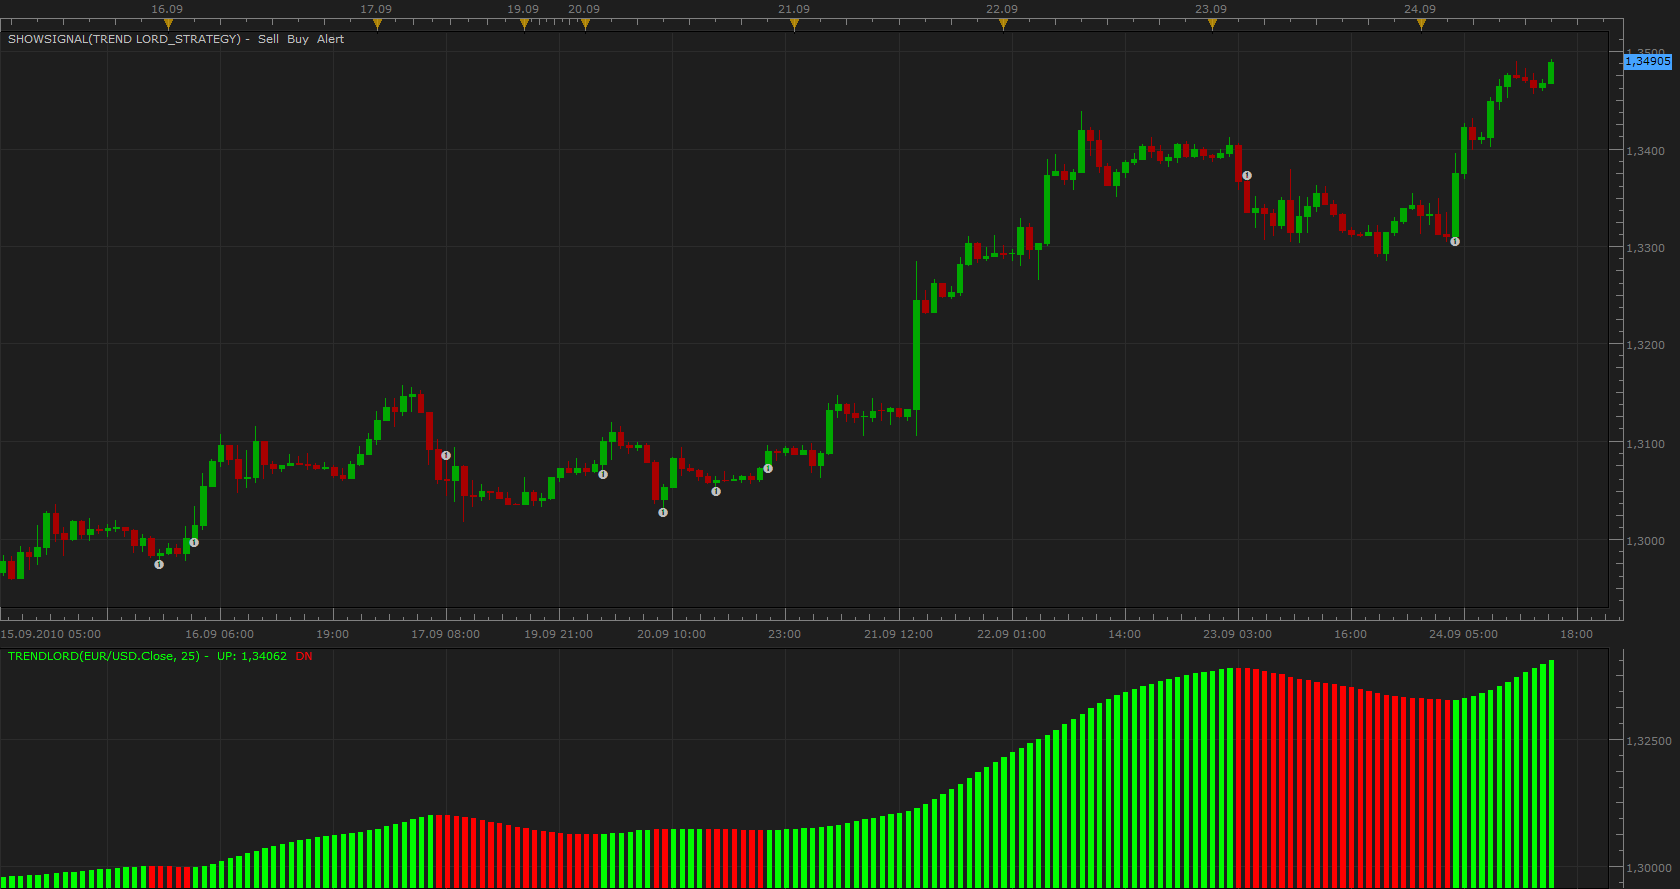This screenshot has height=889, width=1680.
Task: Click the 1,3100 price axis label
Action: point(1646,444)
